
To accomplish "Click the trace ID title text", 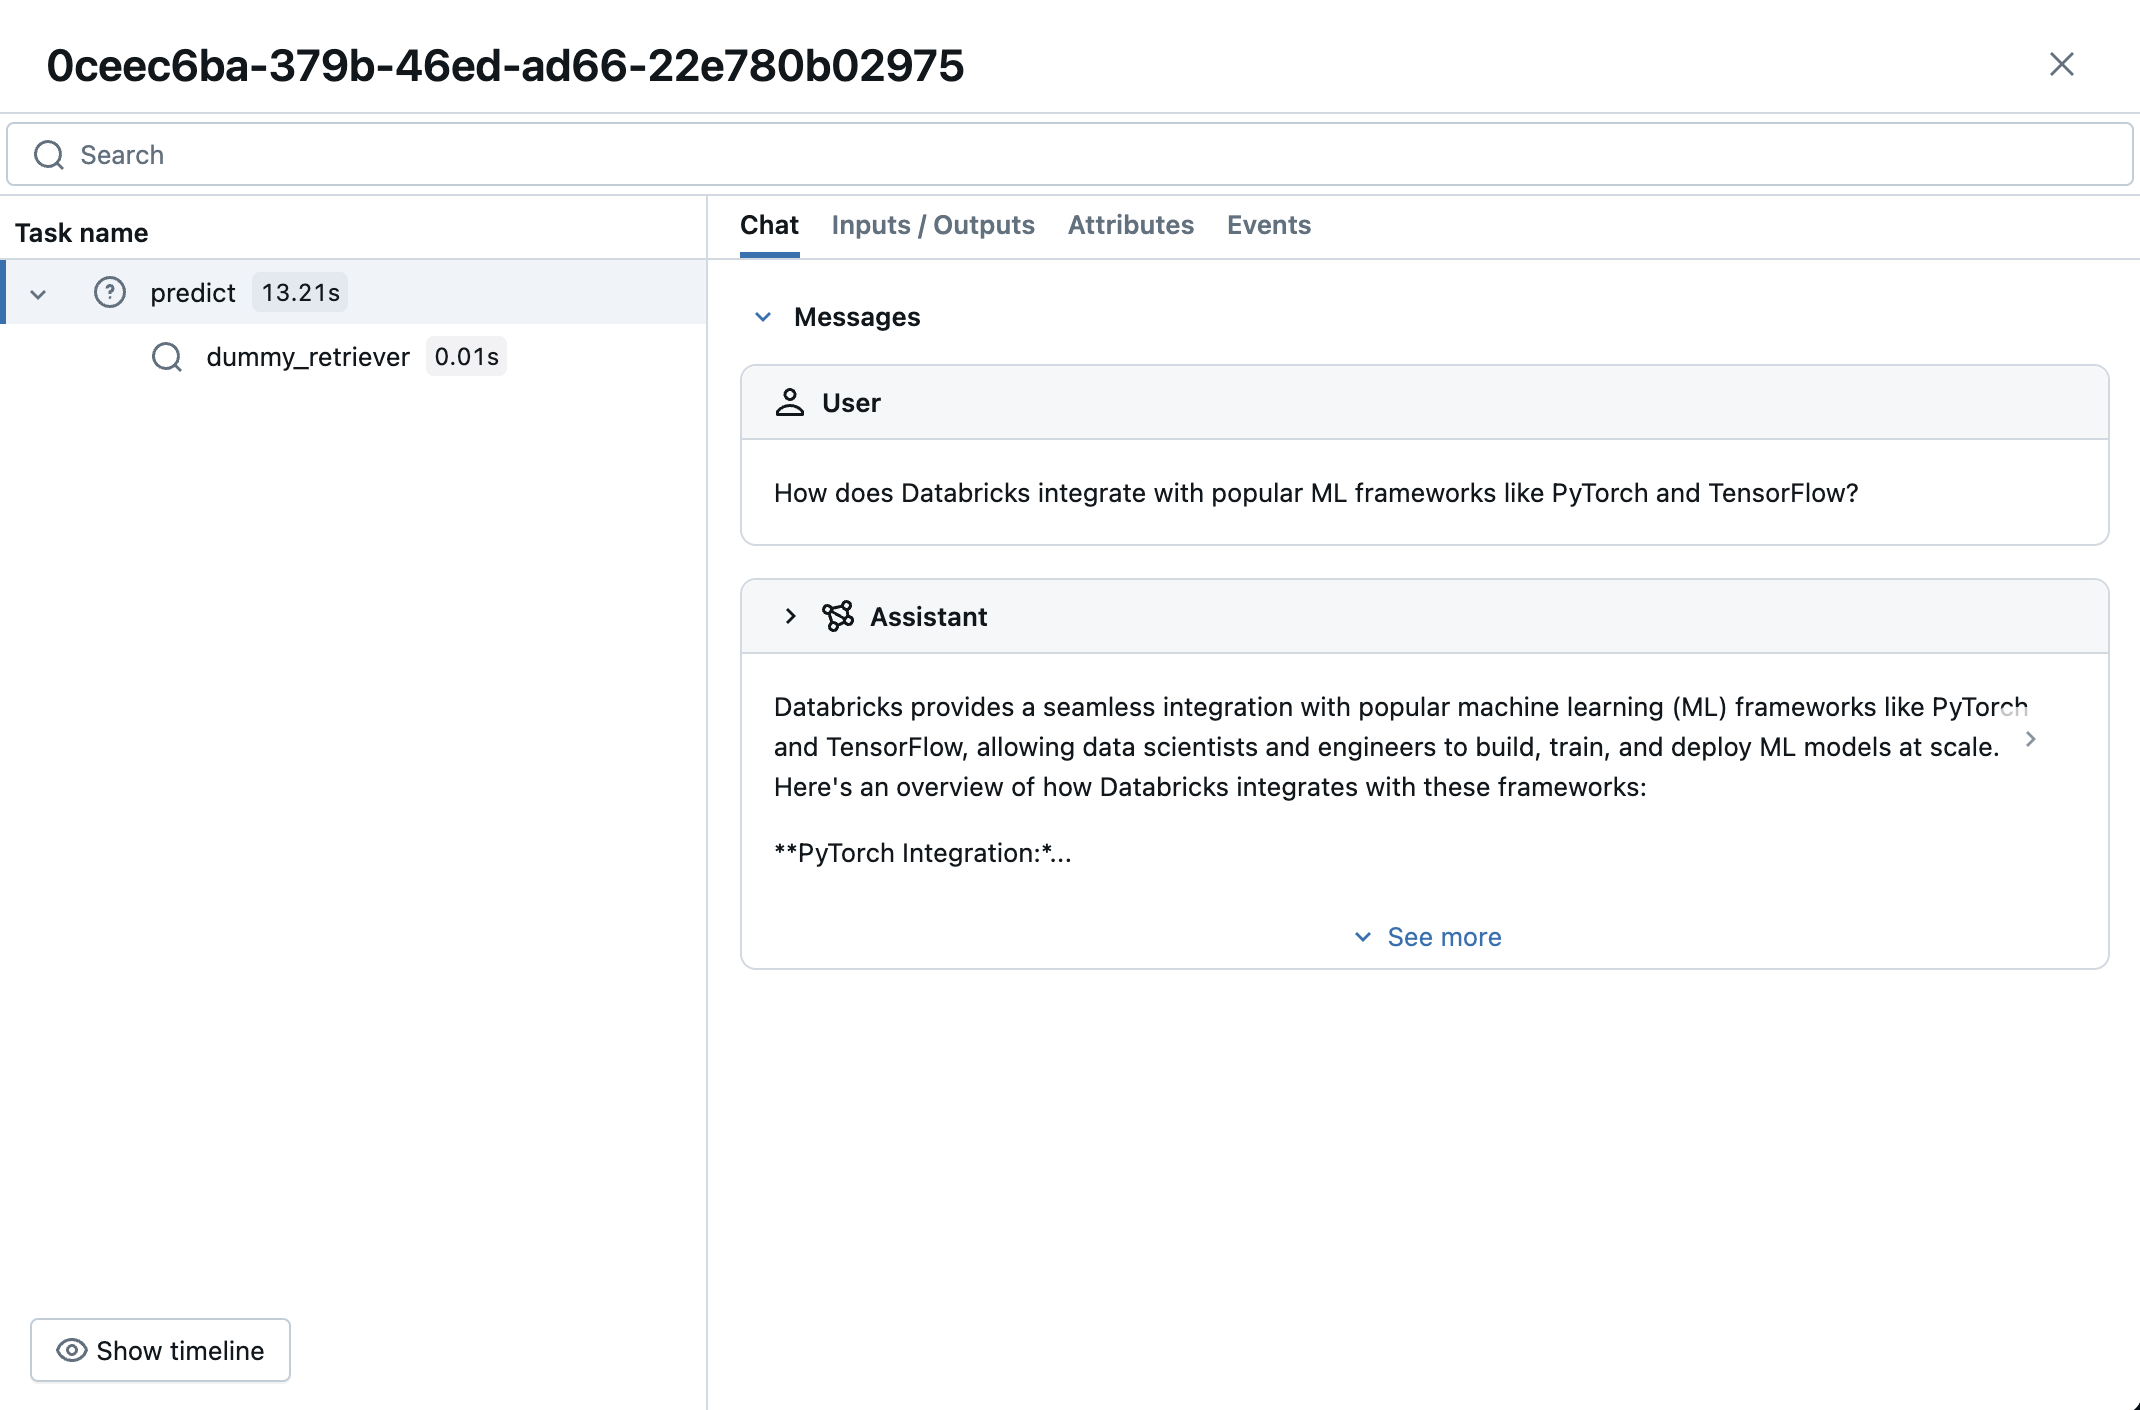I will [505, 65].
